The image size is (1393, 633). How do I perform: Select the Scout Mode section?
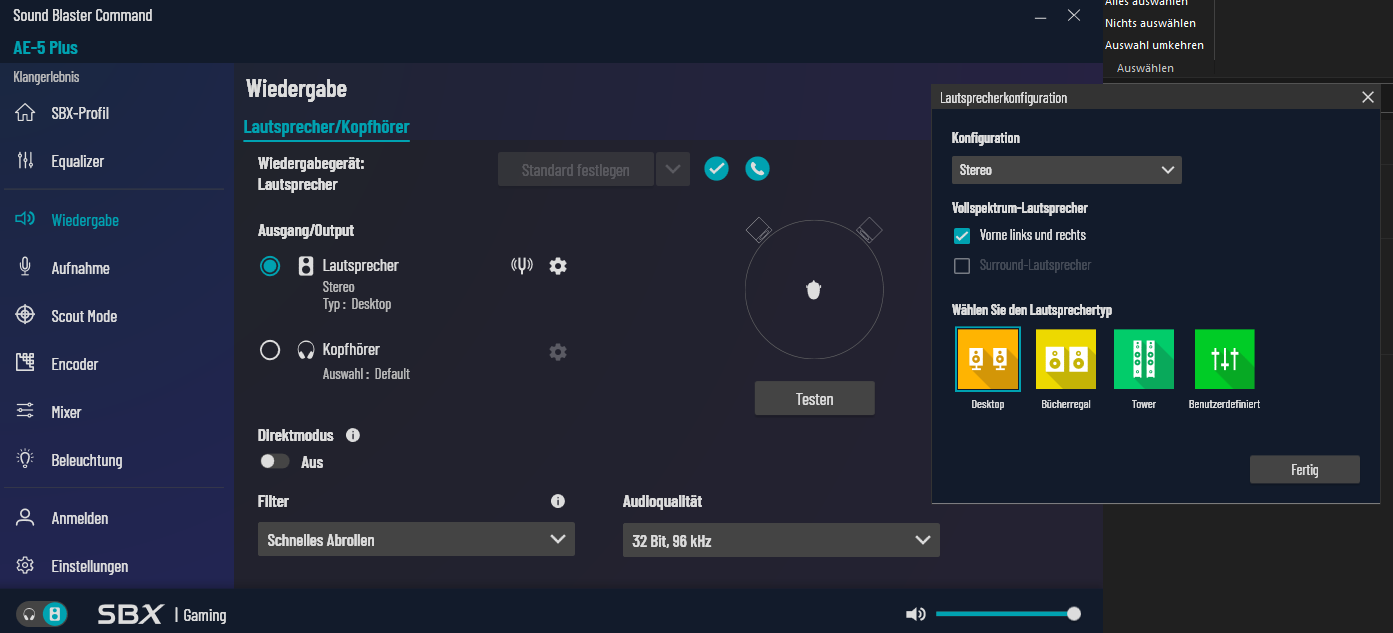click(x=85, y=315)
